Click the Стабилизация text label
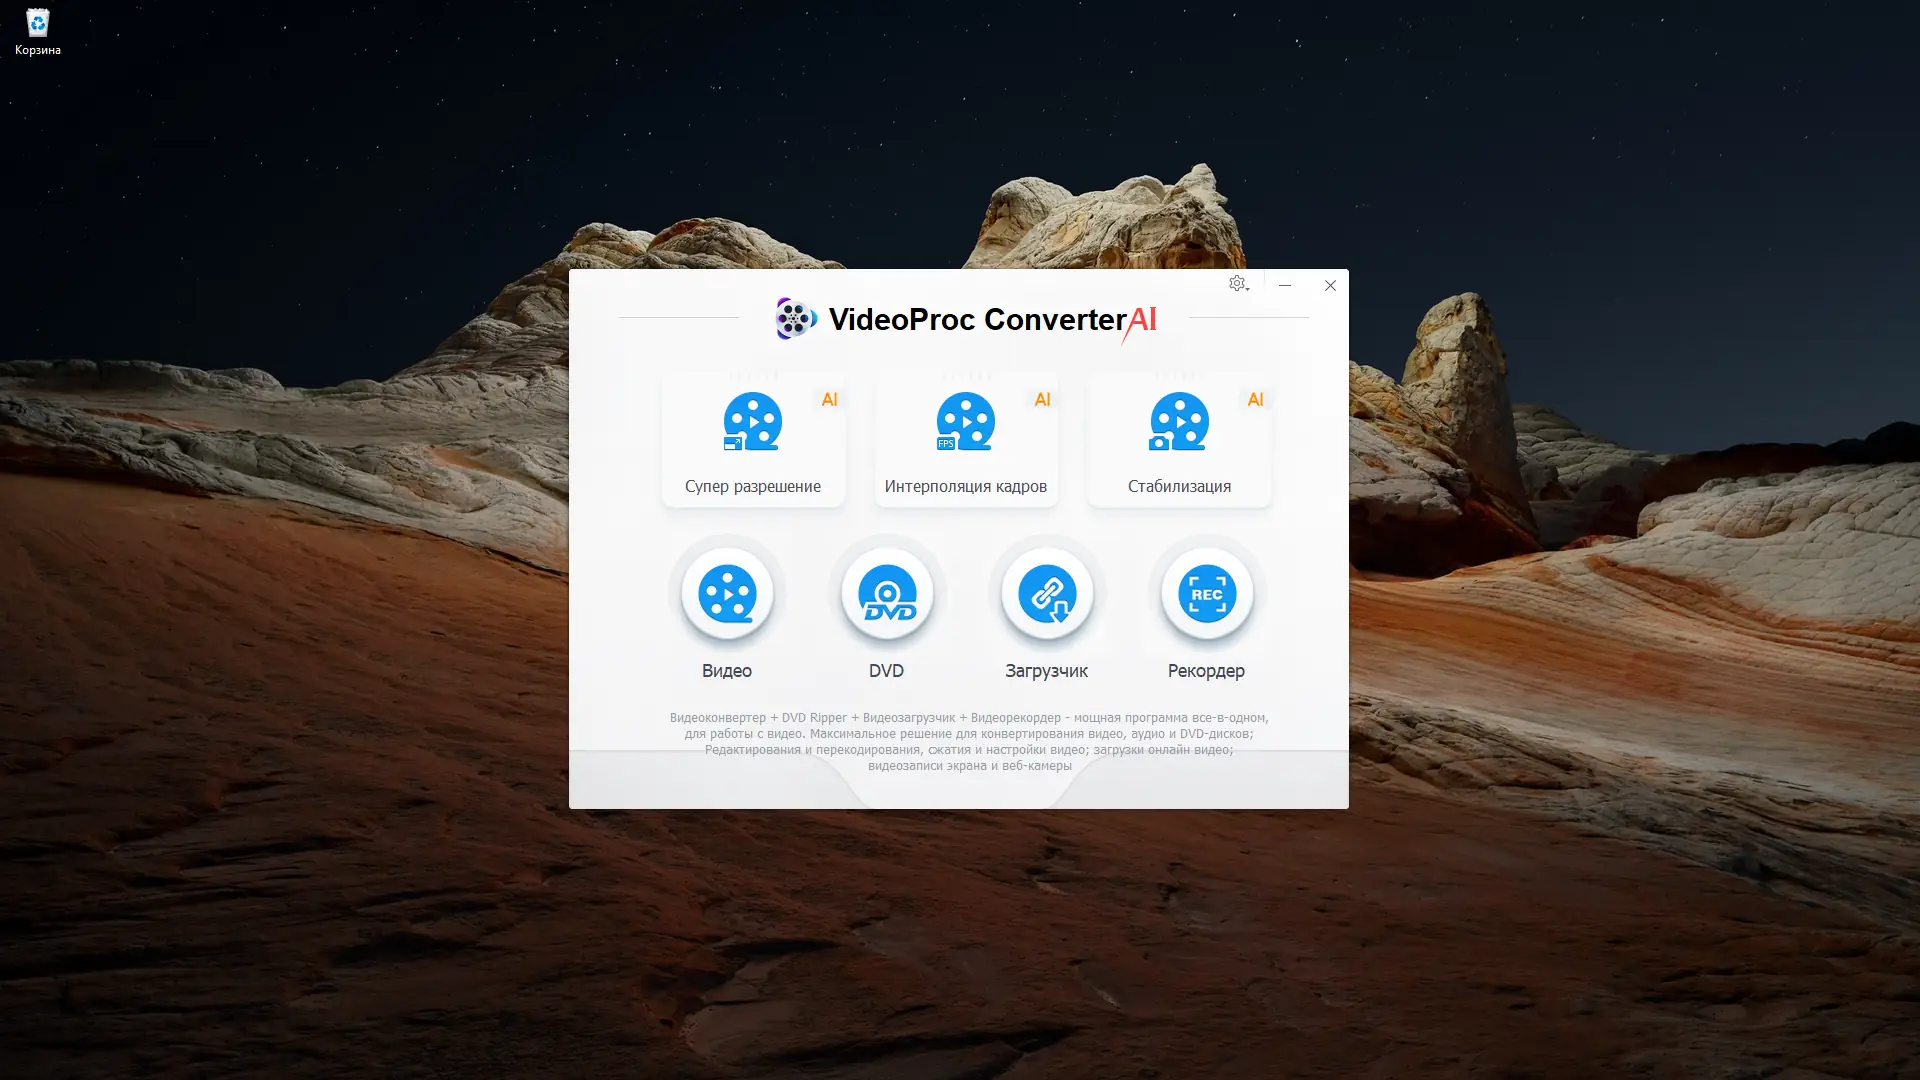This screenshot has width=1920, height=1080. [x=1179, y=486]
